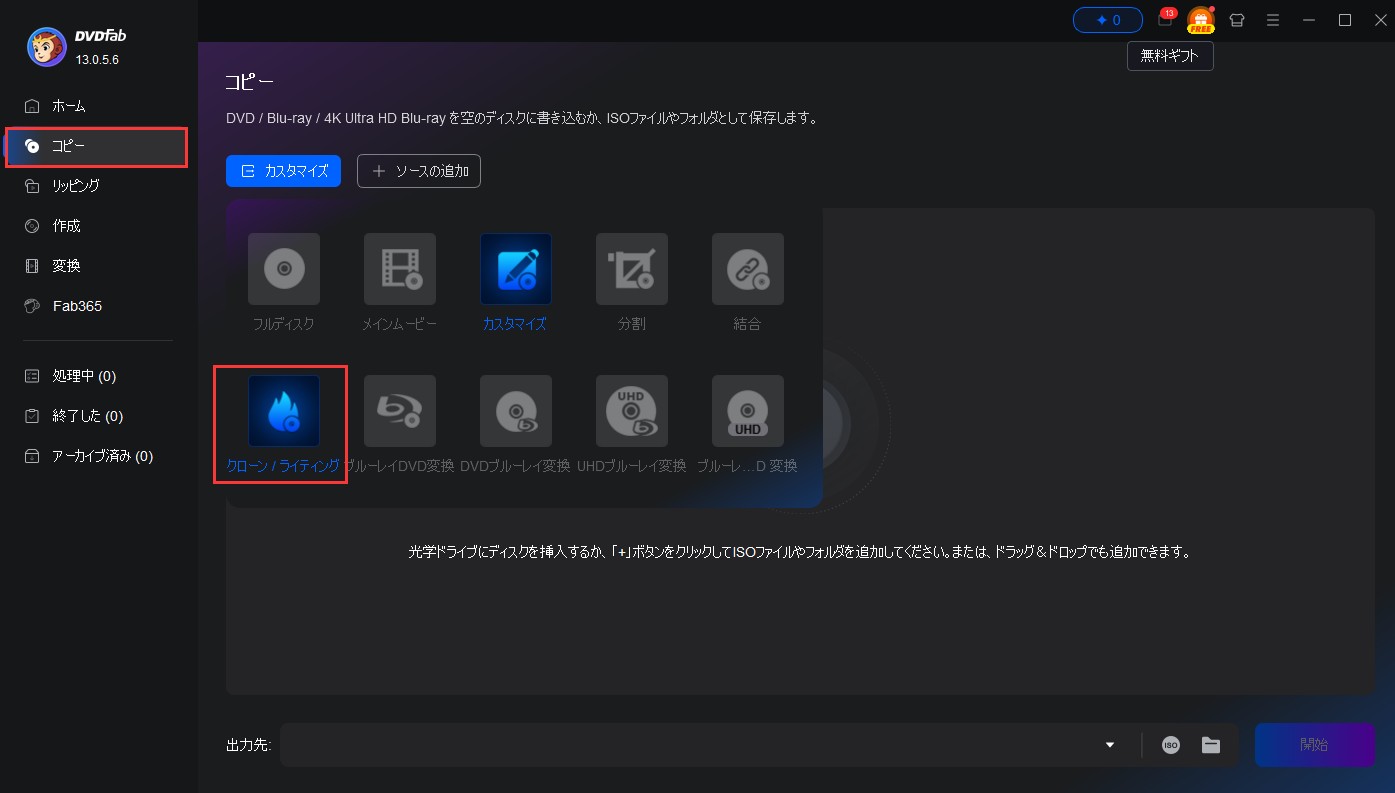Click the version text 13.0.5.6
Image resolution: width=1395 pixels, height=793 pixels.
[97, 60]
